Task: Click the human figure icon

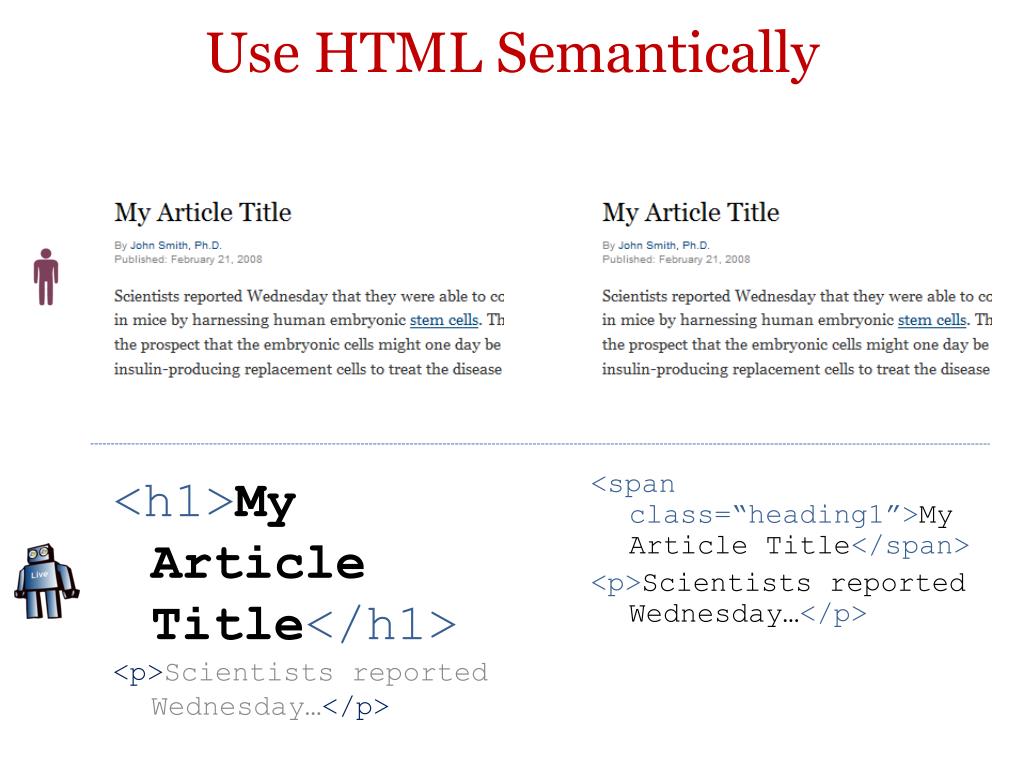Action: tap(45, 277)
